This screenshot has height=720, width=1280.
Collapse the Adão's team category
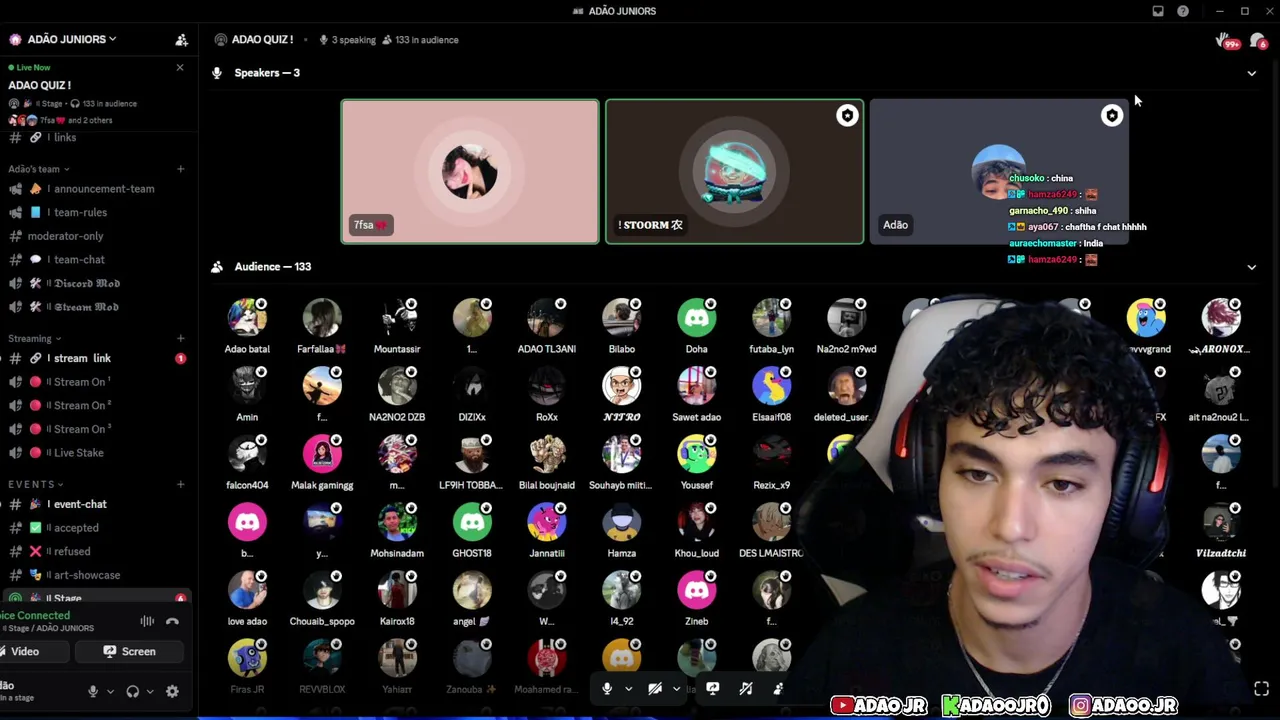pos(38,169)
